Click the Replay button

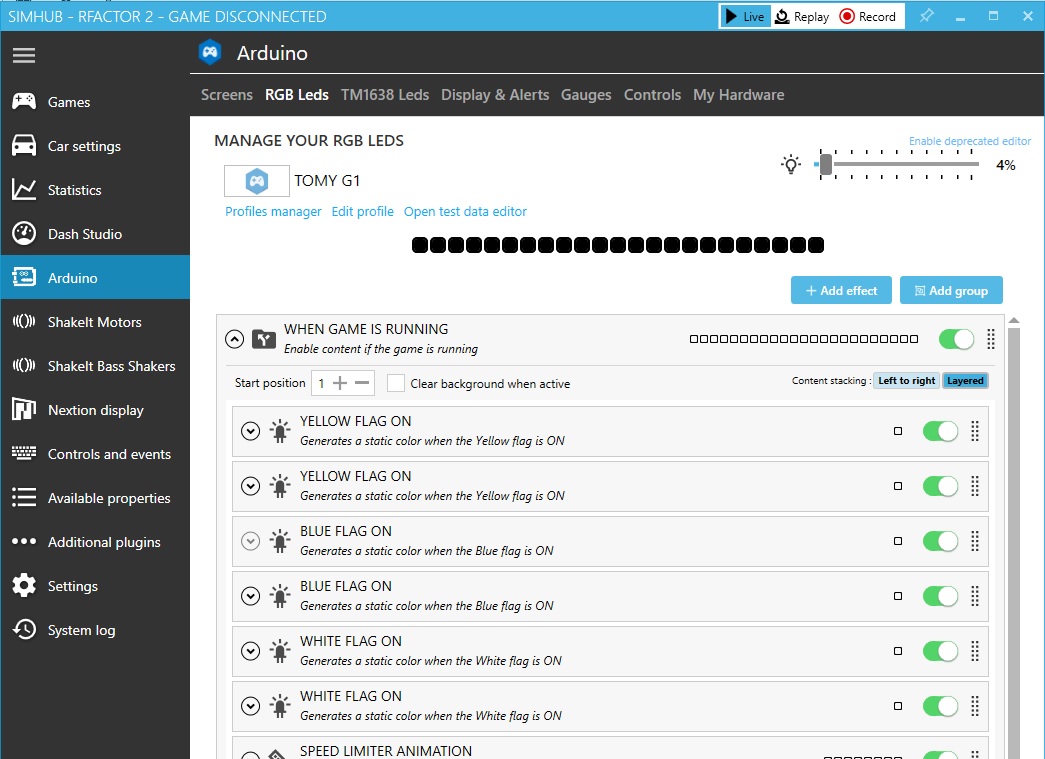tap(802, 17)
